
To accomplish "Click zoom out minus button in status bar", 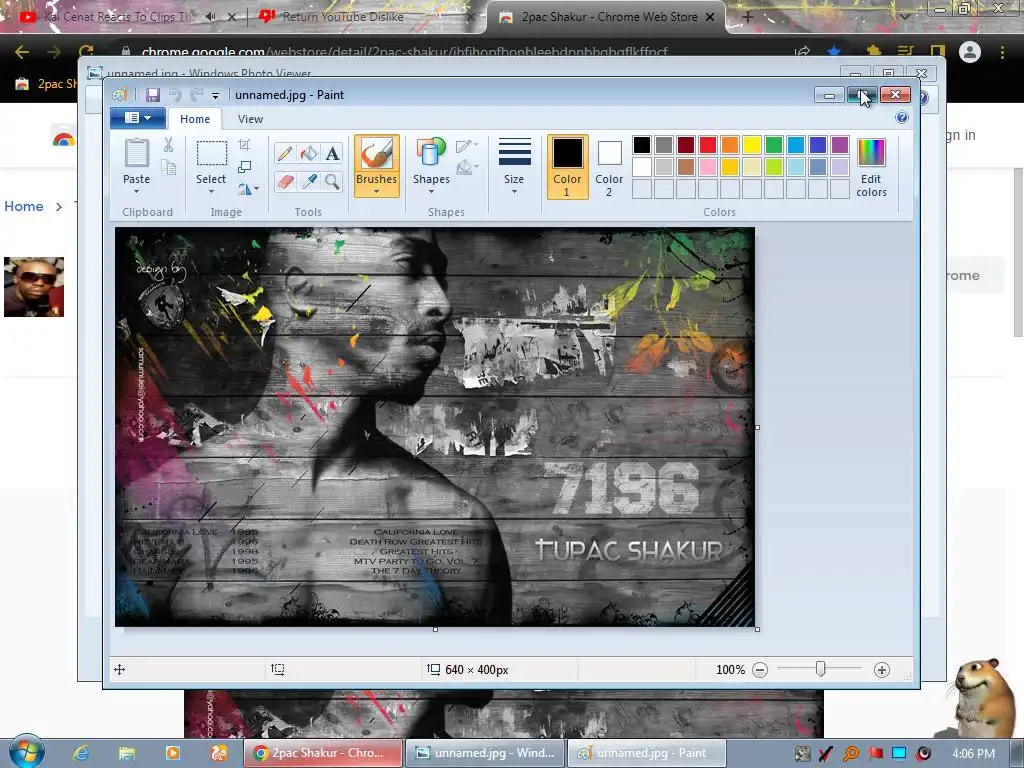I will 760,669.
